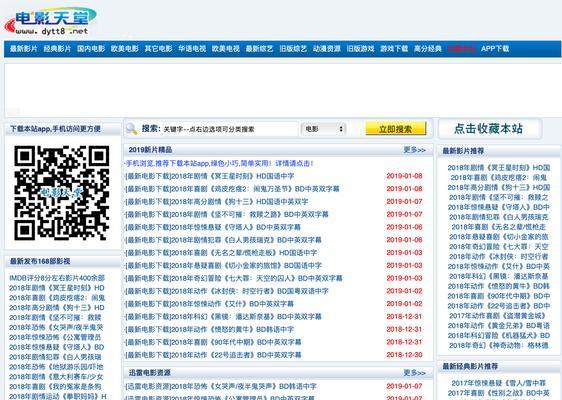Viewport: 562px width, 400px height.
Task: Click 最新发布168部影视 section header
Action: click(40, 261)
